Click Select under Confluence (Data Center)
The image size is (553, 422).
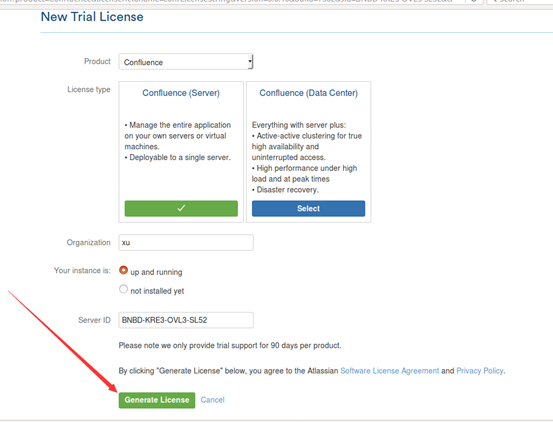point(308,208)
